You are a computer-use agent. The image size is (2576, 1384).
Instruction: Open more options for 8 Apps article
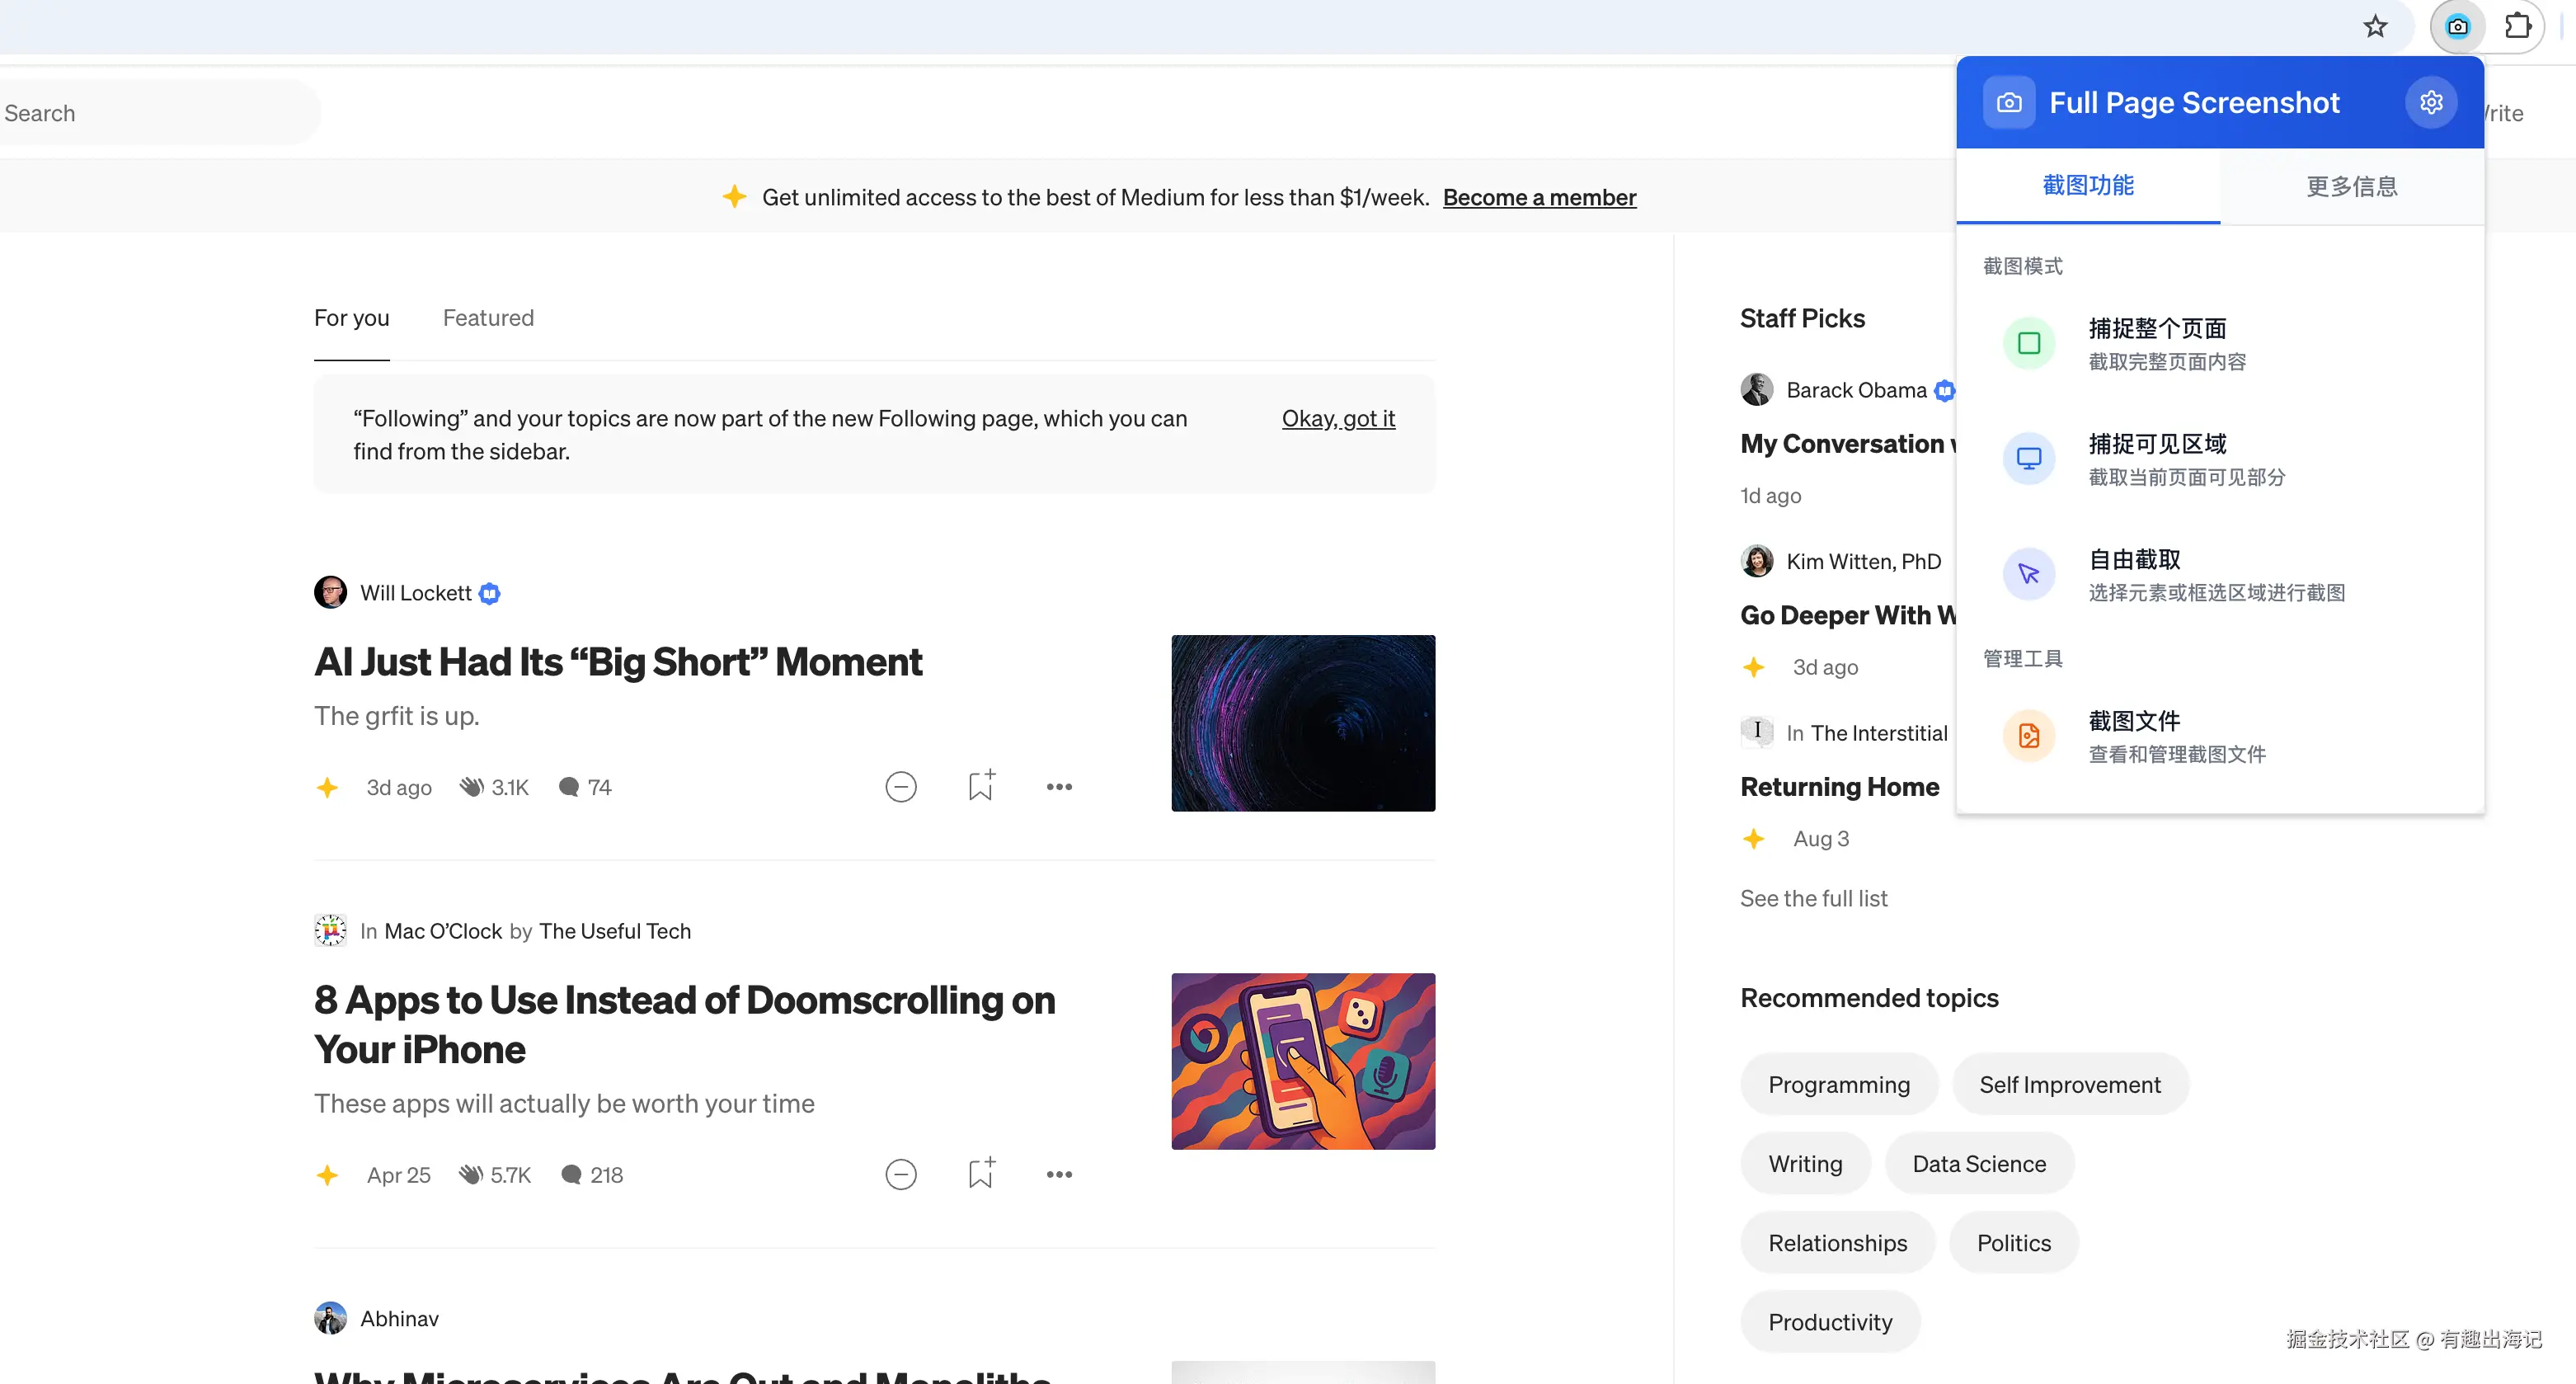pyautogui.click(x=1059, y=1174)
